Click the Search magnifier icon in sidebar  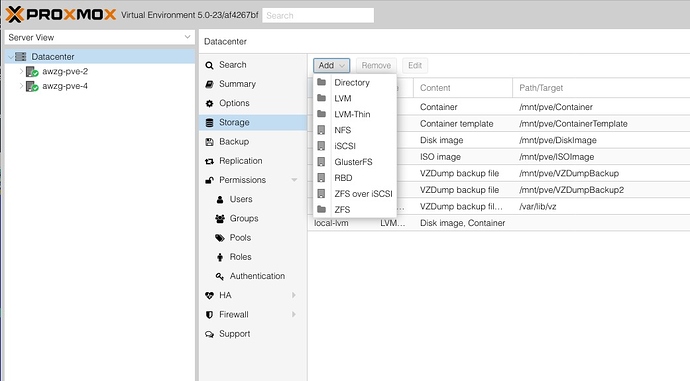[x=209, y=65]
